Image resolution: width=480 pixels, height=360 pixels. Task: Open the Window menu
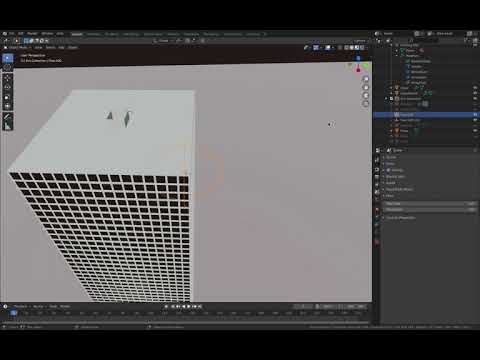pyautogui.click(x=47, y=34)
